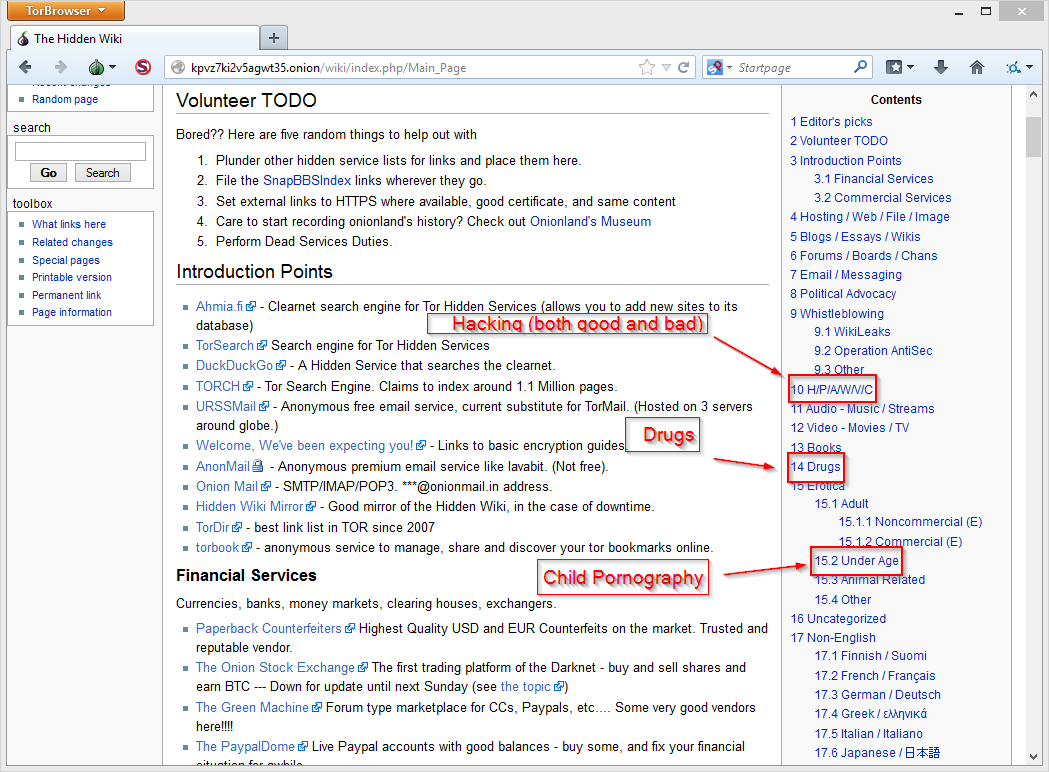
Task: Jump to 4 Hosting / Web / File / Image
Action: (870, 217)
